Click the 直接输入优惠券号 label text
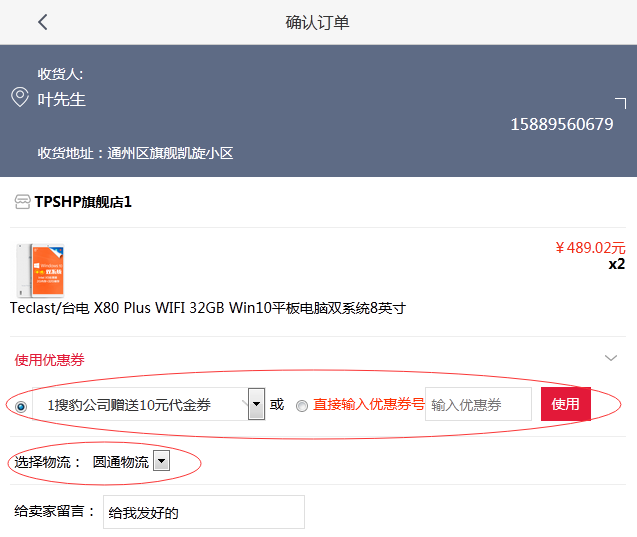637x537 pixels. (x=368, y=405)
